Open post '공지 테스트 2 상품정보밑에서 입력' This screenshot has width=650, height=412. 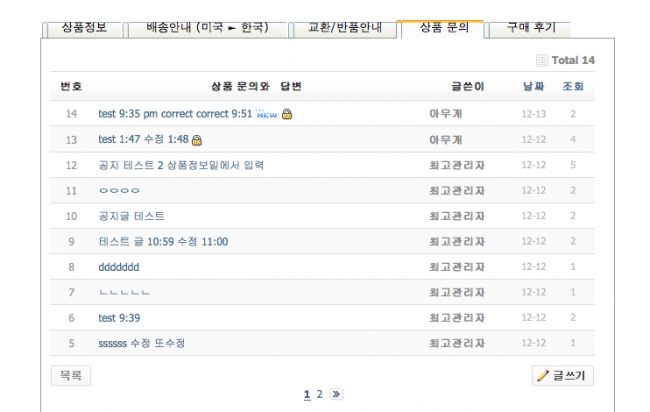click(181, 165)
